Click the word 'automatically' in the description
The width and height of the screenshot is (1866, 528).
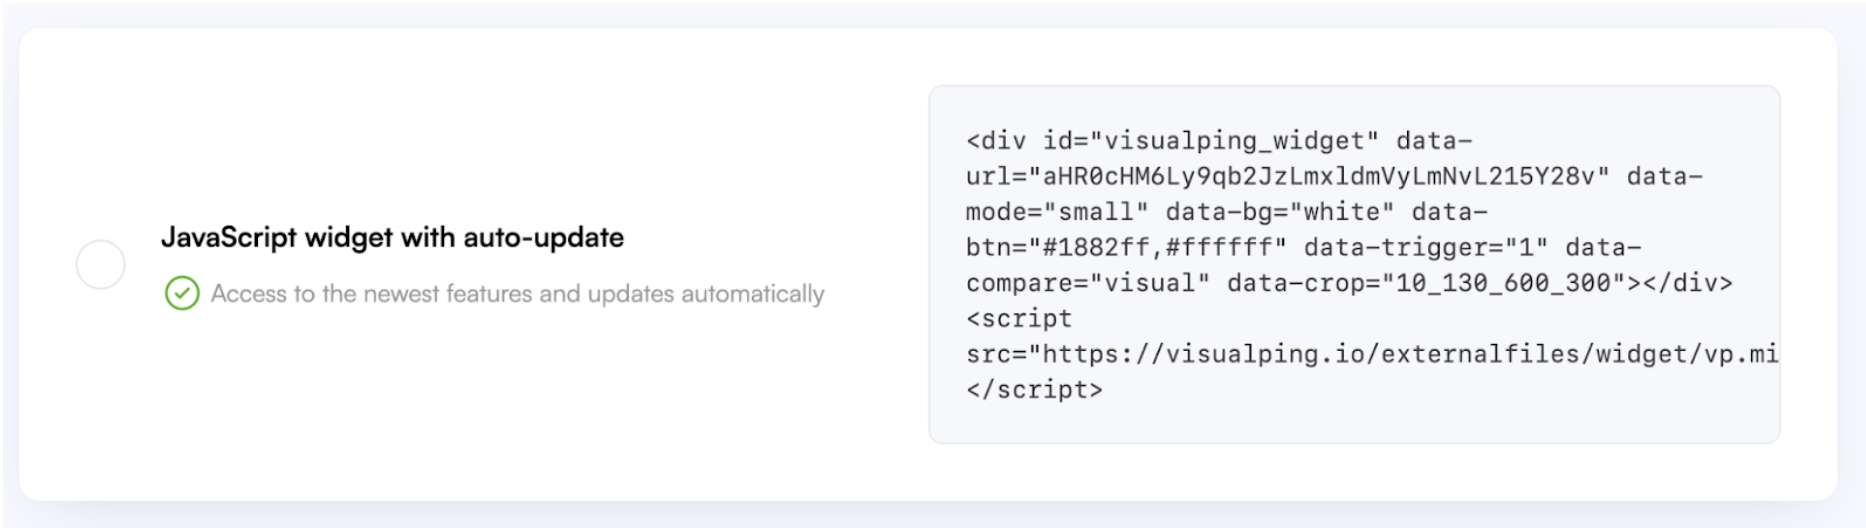tap(753, 294)
